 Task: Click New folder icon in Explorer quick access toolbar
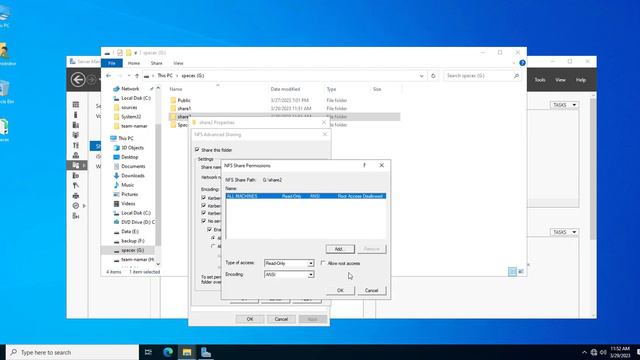point(128,53)
